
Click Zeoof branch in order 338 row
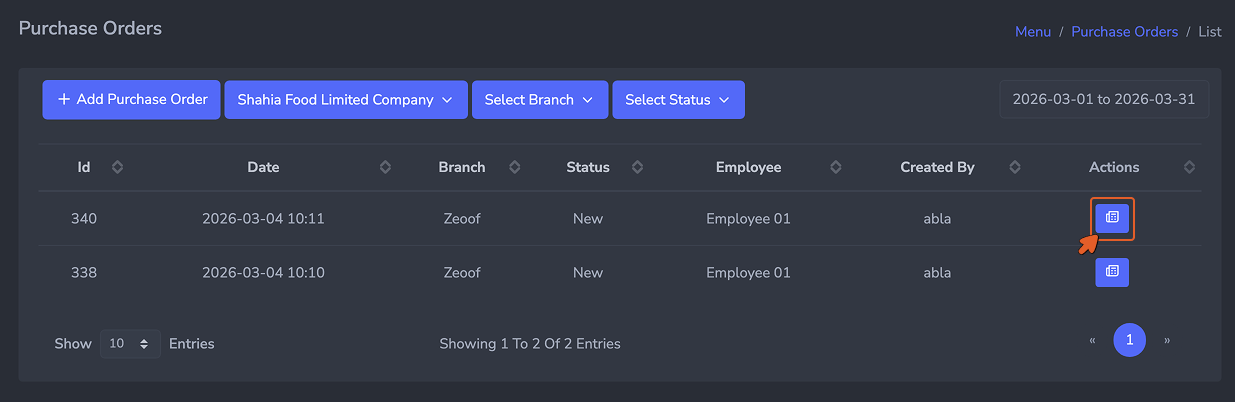click(462, 272)
